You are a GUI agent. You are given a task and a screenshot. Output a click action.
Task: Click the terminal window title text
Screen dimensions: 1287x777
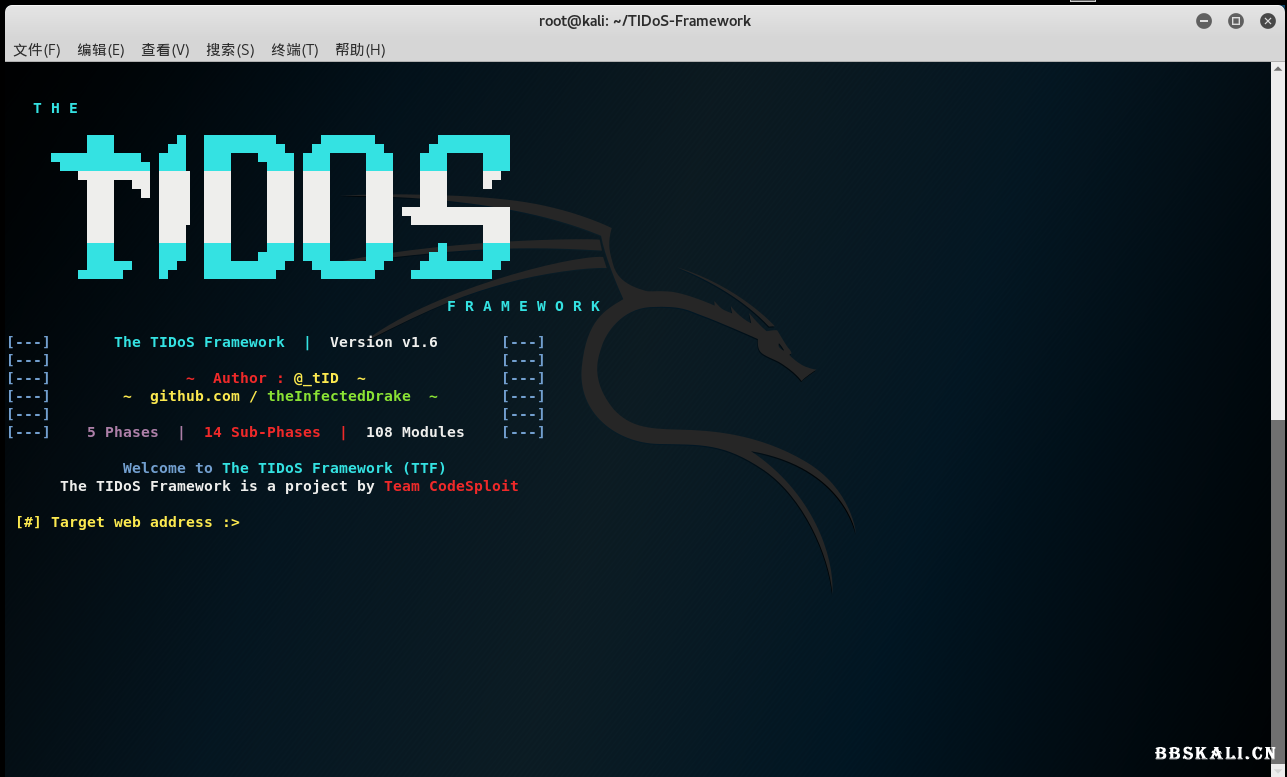click(x=645, y=20)
